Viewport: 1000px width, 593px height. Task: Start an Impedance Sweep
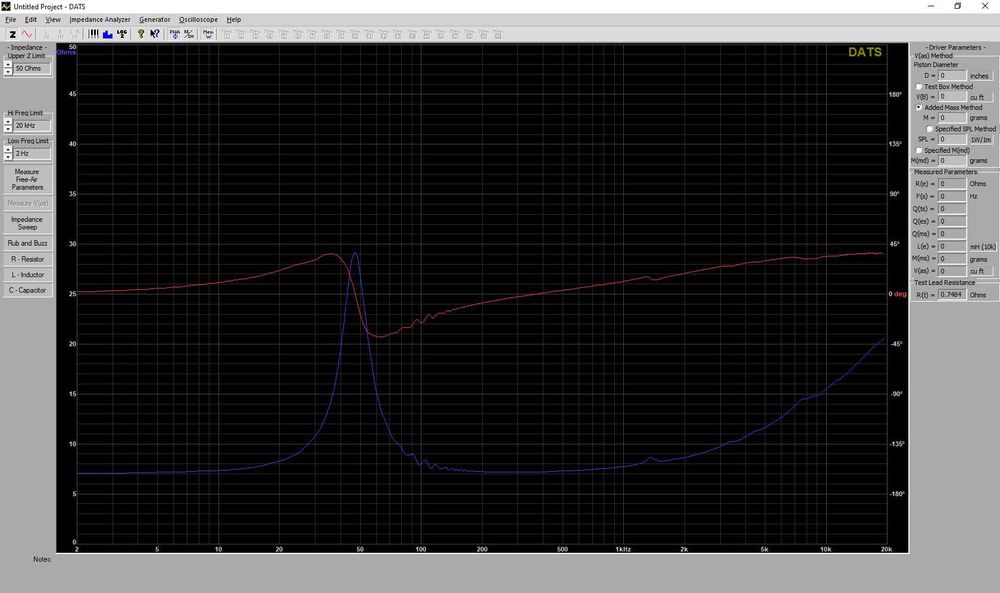pos(27,223)
